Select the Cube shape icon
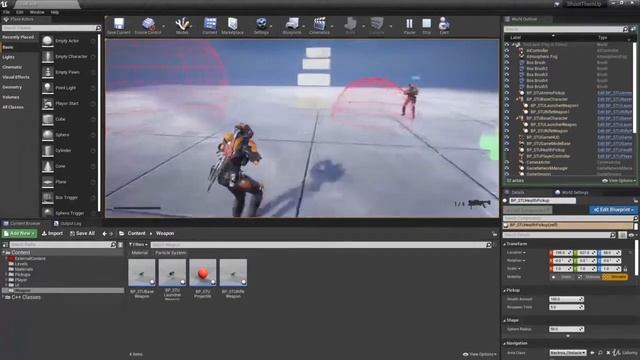 tap(48, 119)
